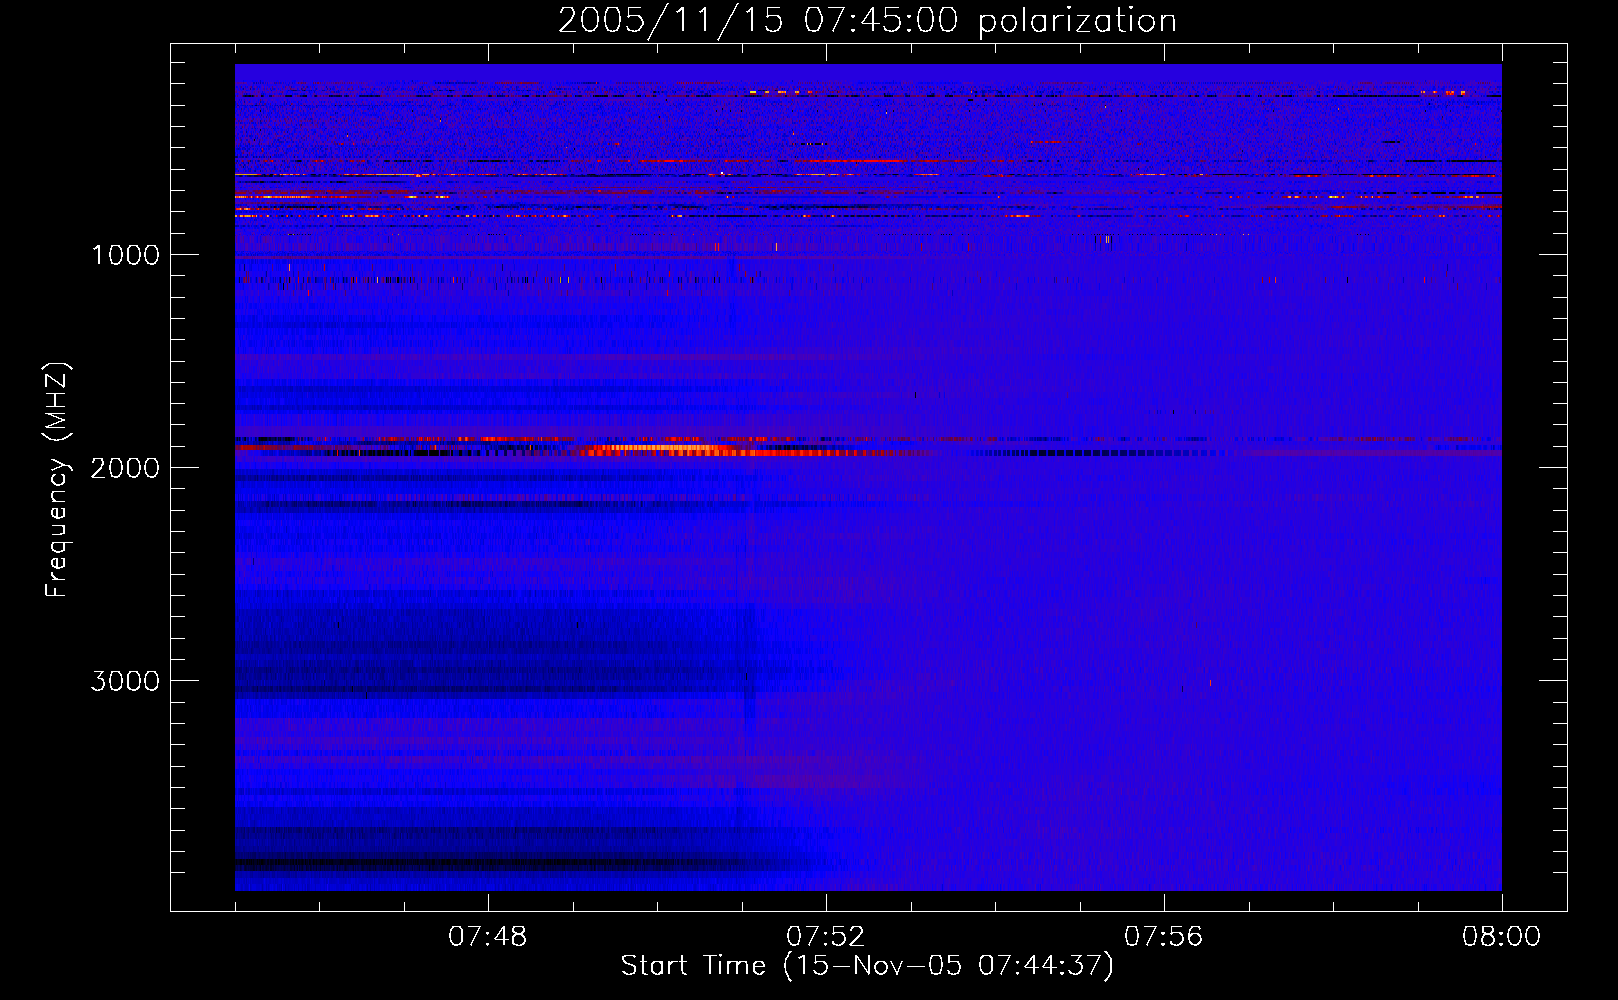The width and height of the screenshot is (1618, 1000).
Task: Click the '07:56' time tick label
Action: pos(1163,937)
